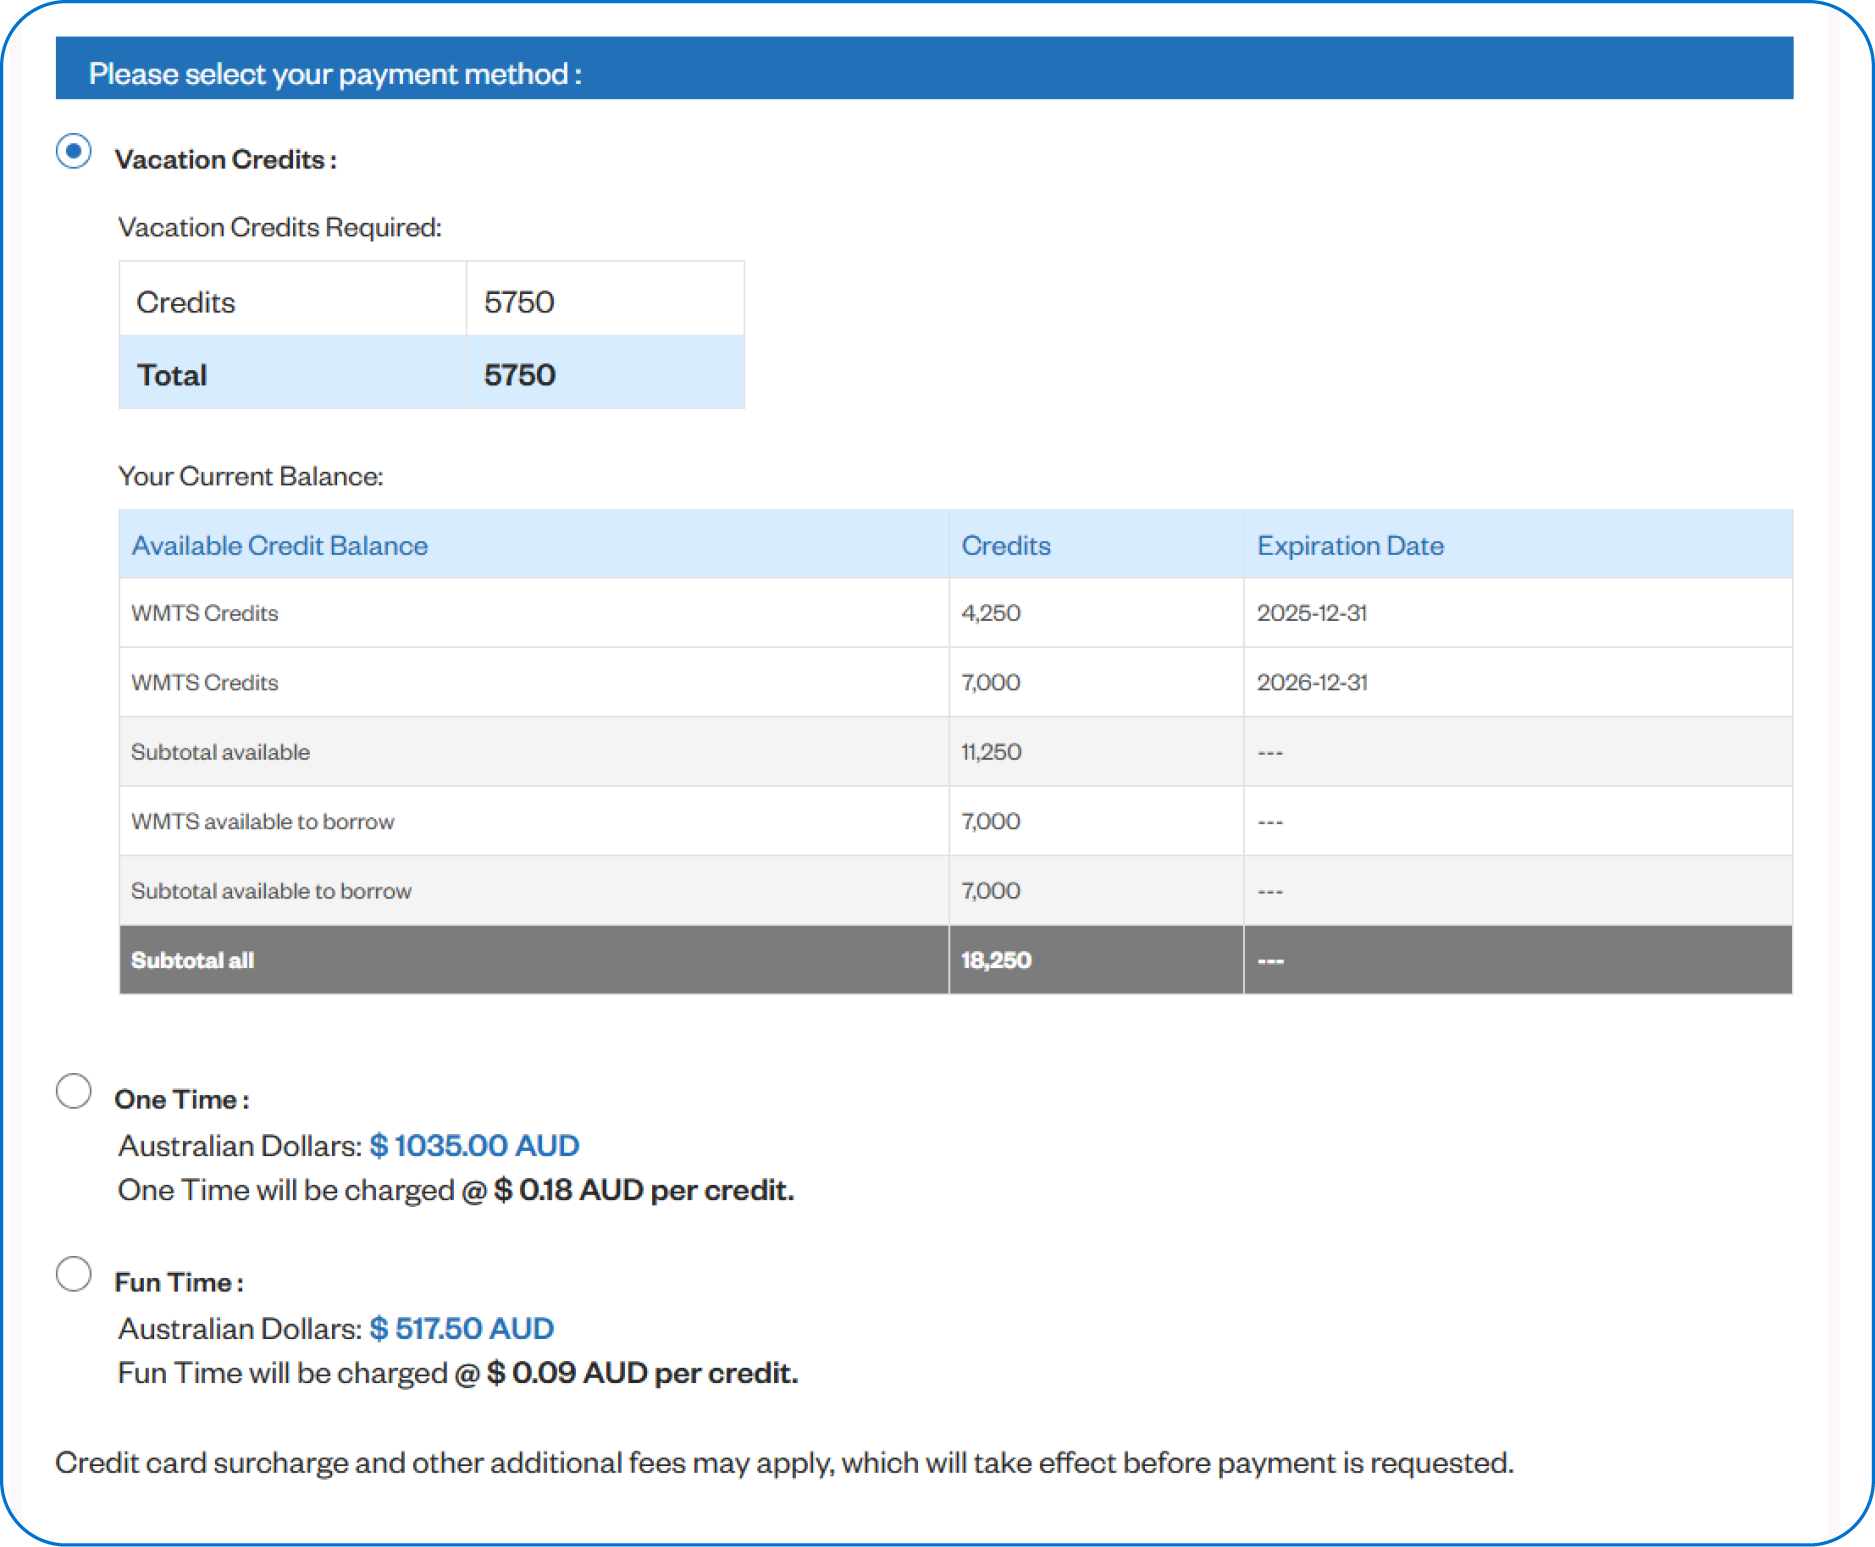The image size is (1875, 1547).
Task: Click the Expiration Date column header
Action: pyautogui.click(x=1349, y=544)
